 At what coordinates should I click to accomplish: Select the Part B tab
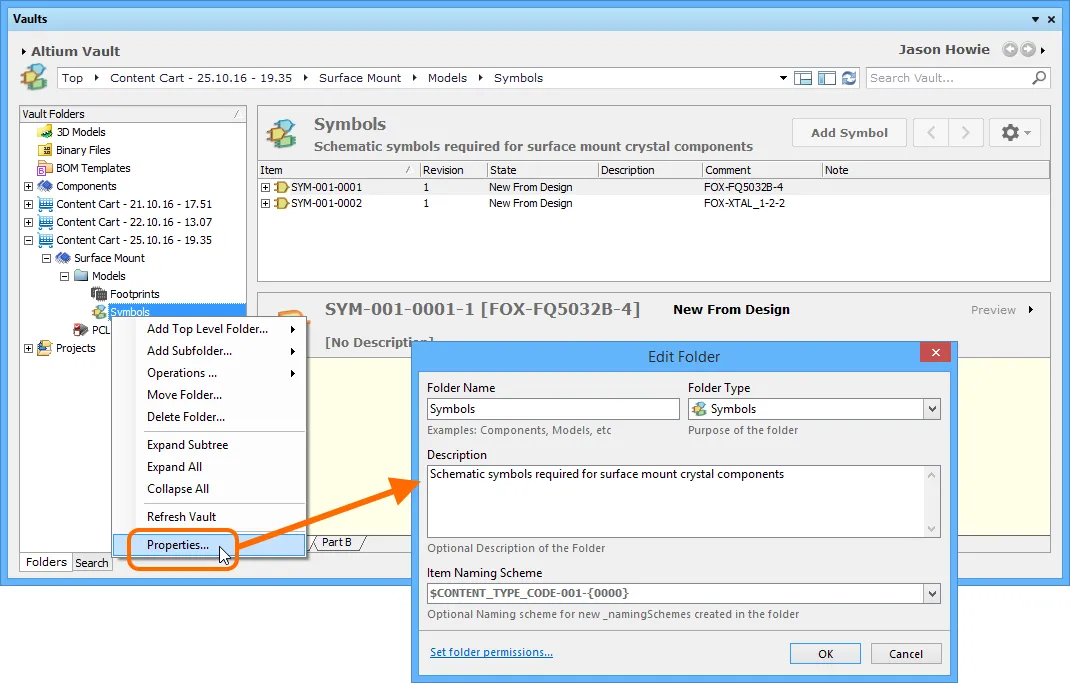pyautogui.click(x=337, y=542)
